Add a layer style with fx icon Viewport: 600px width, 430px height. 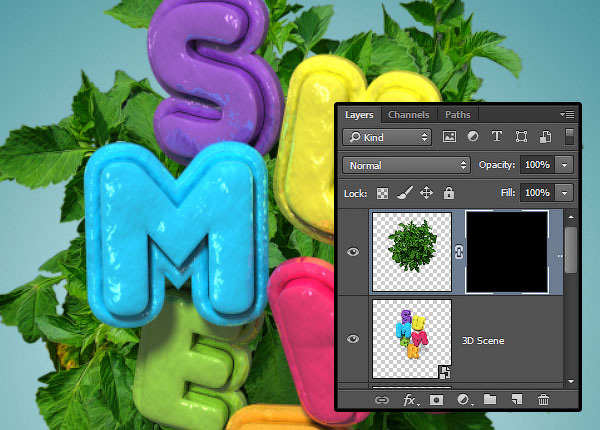(410, 400)
